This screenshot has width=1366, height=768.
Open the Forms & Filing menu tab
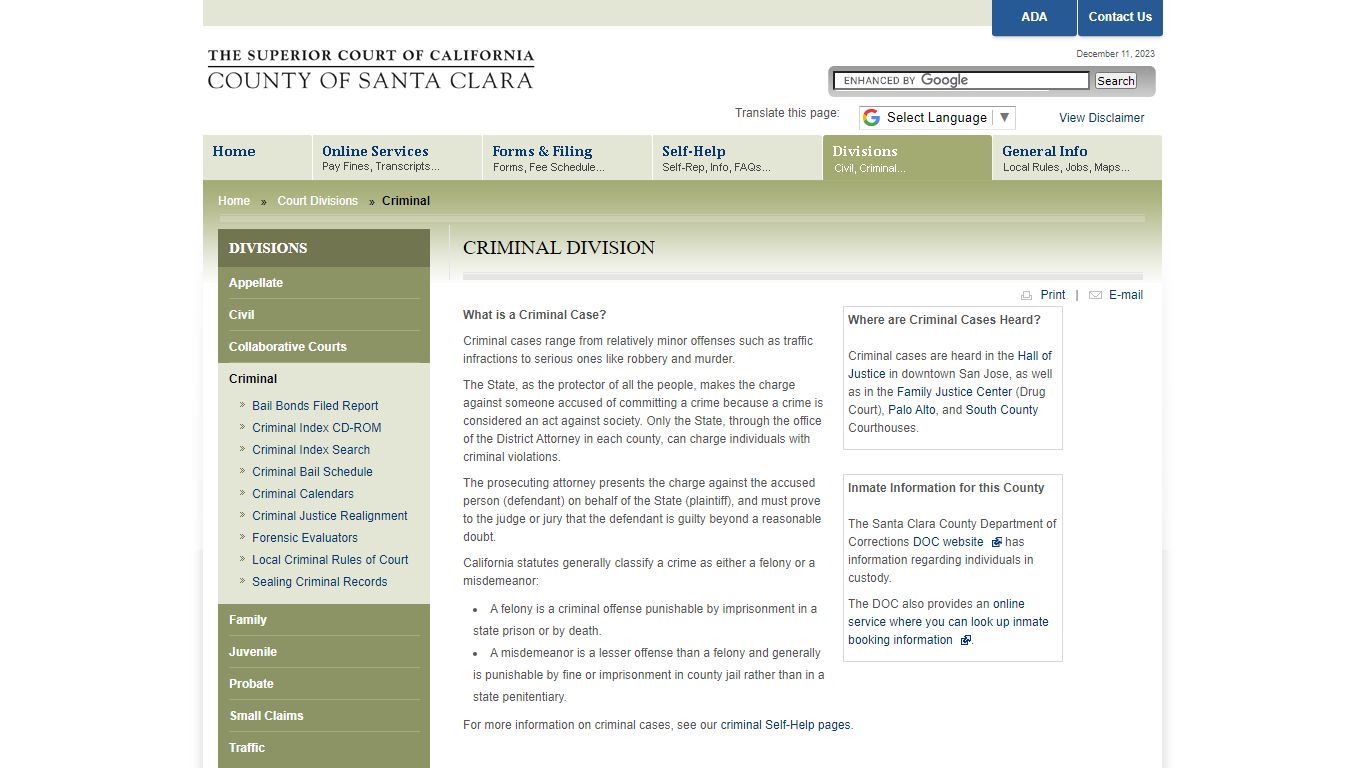coord(567,157)
